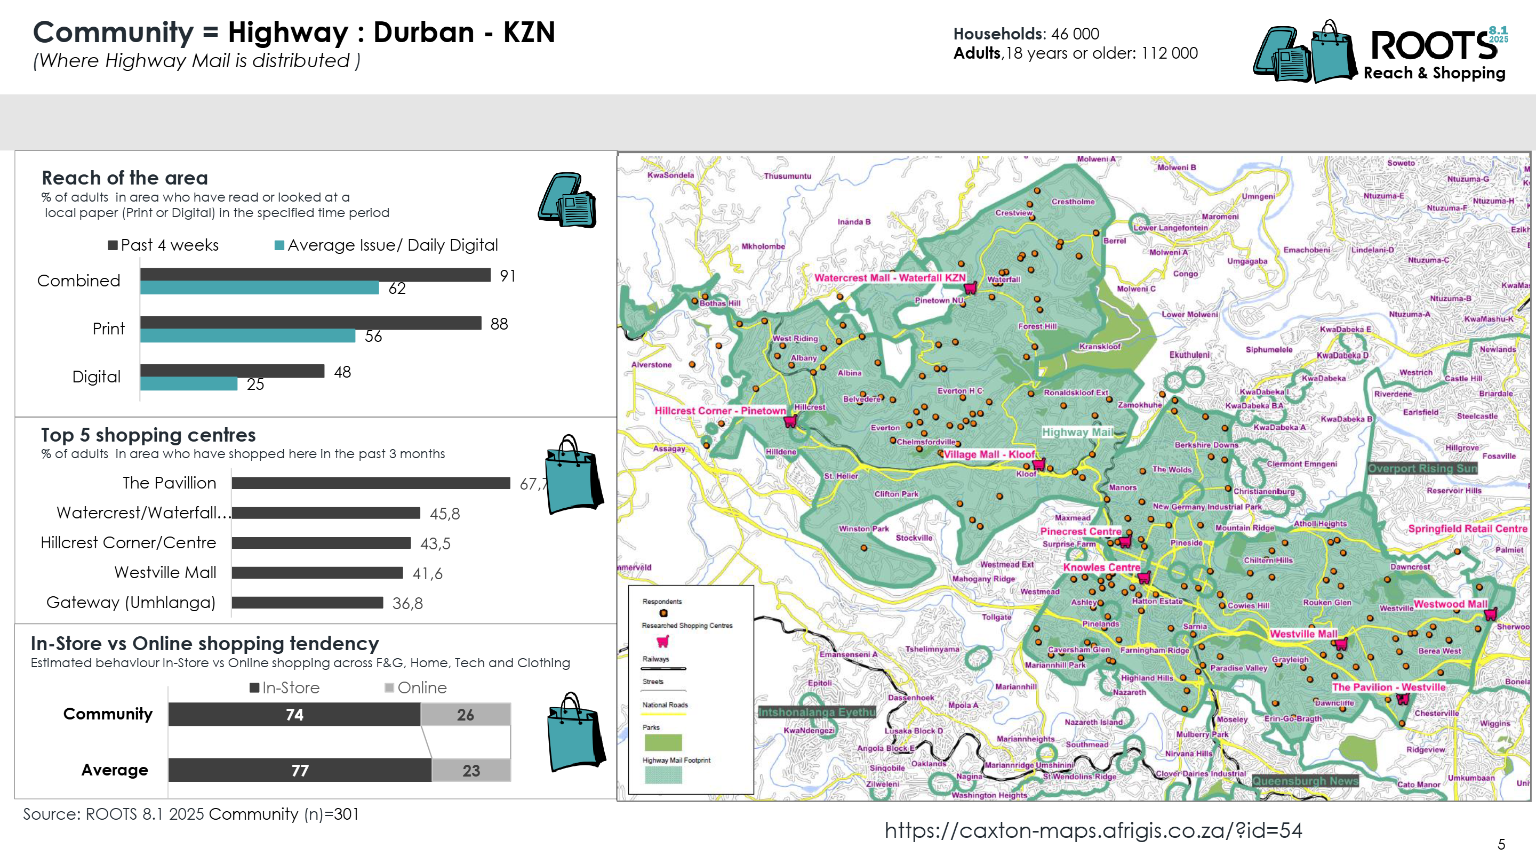The height and width of the screenshot is (864, 1536).
Task: Click the Parks green legend swatch
Action: 662,742
